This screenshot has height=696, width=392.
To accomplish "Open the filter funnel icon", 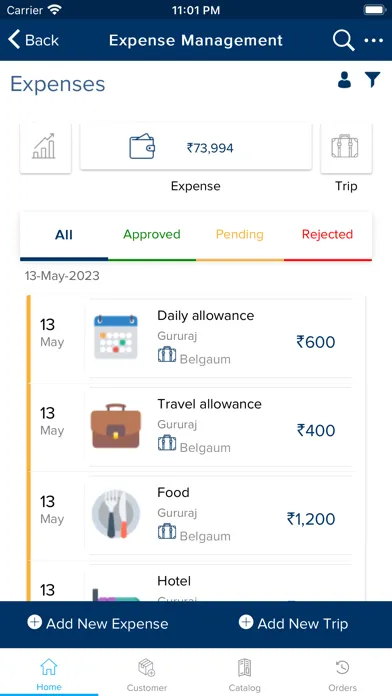I will 373,80.
